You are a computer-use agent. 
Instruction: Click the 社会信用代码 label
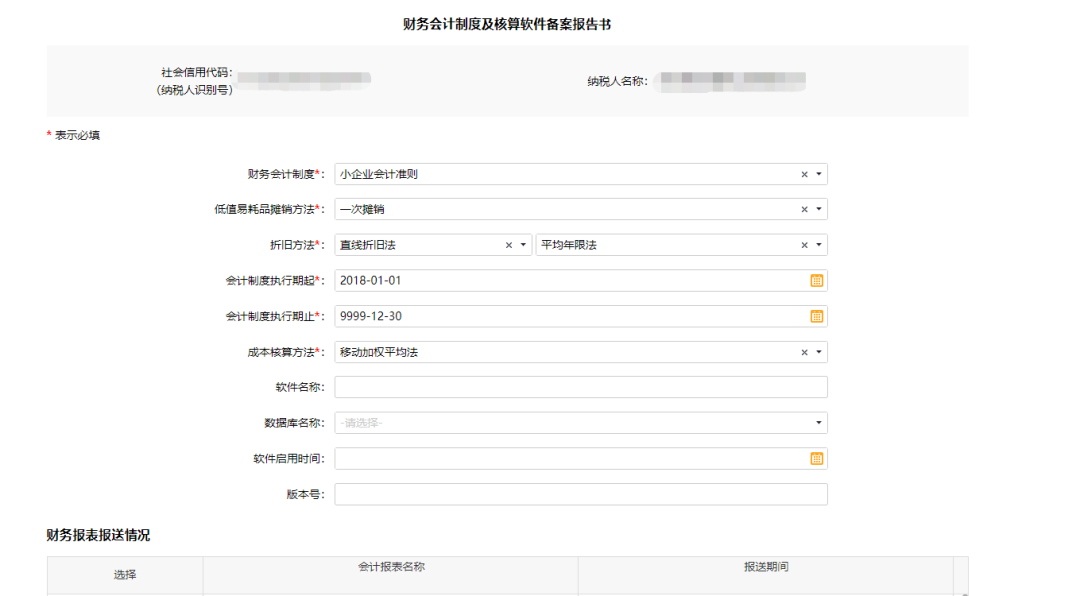pyautogui.click(x=196, y=72)
